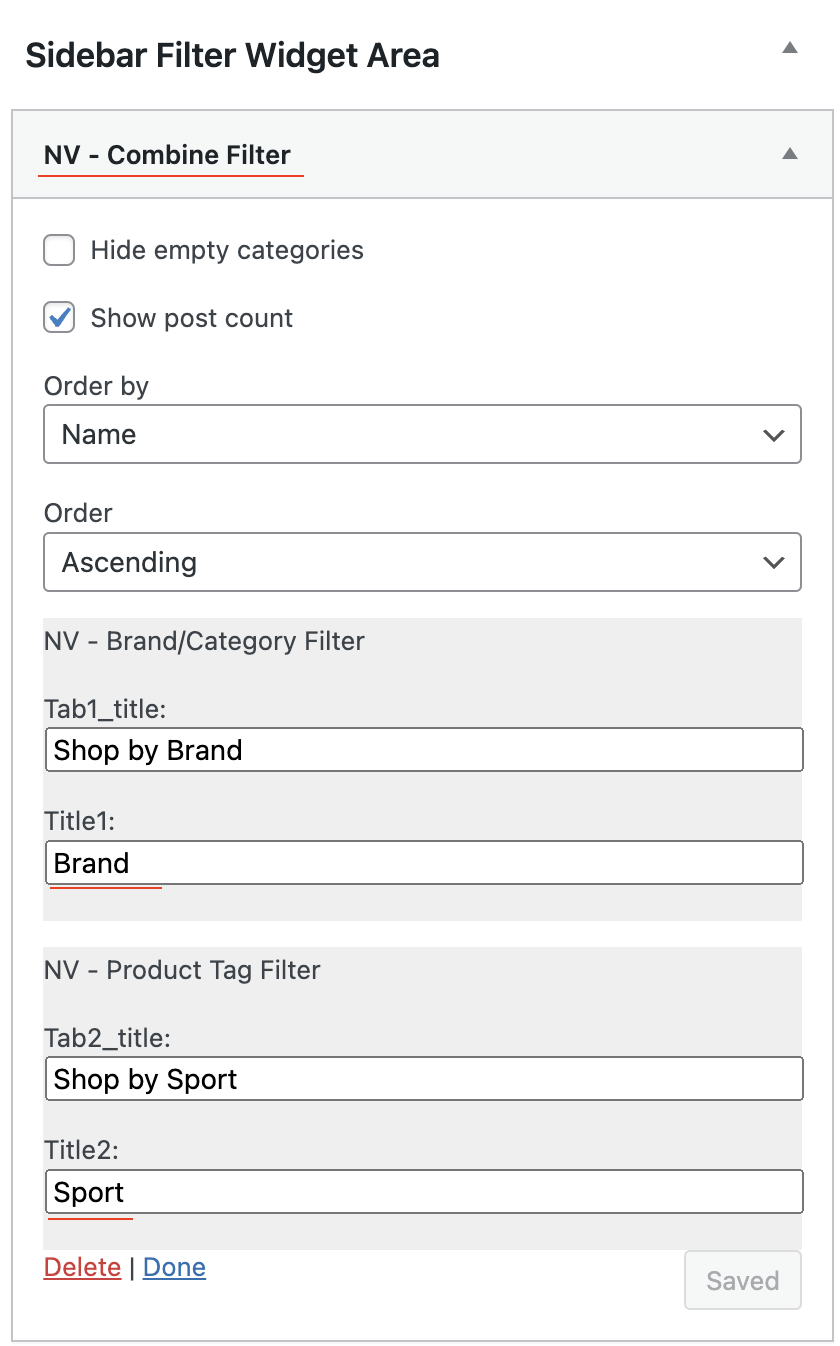This screenshot has height=1346, width=840.
Task: Open the Order by dropdown showing Name
Action: 422,434
